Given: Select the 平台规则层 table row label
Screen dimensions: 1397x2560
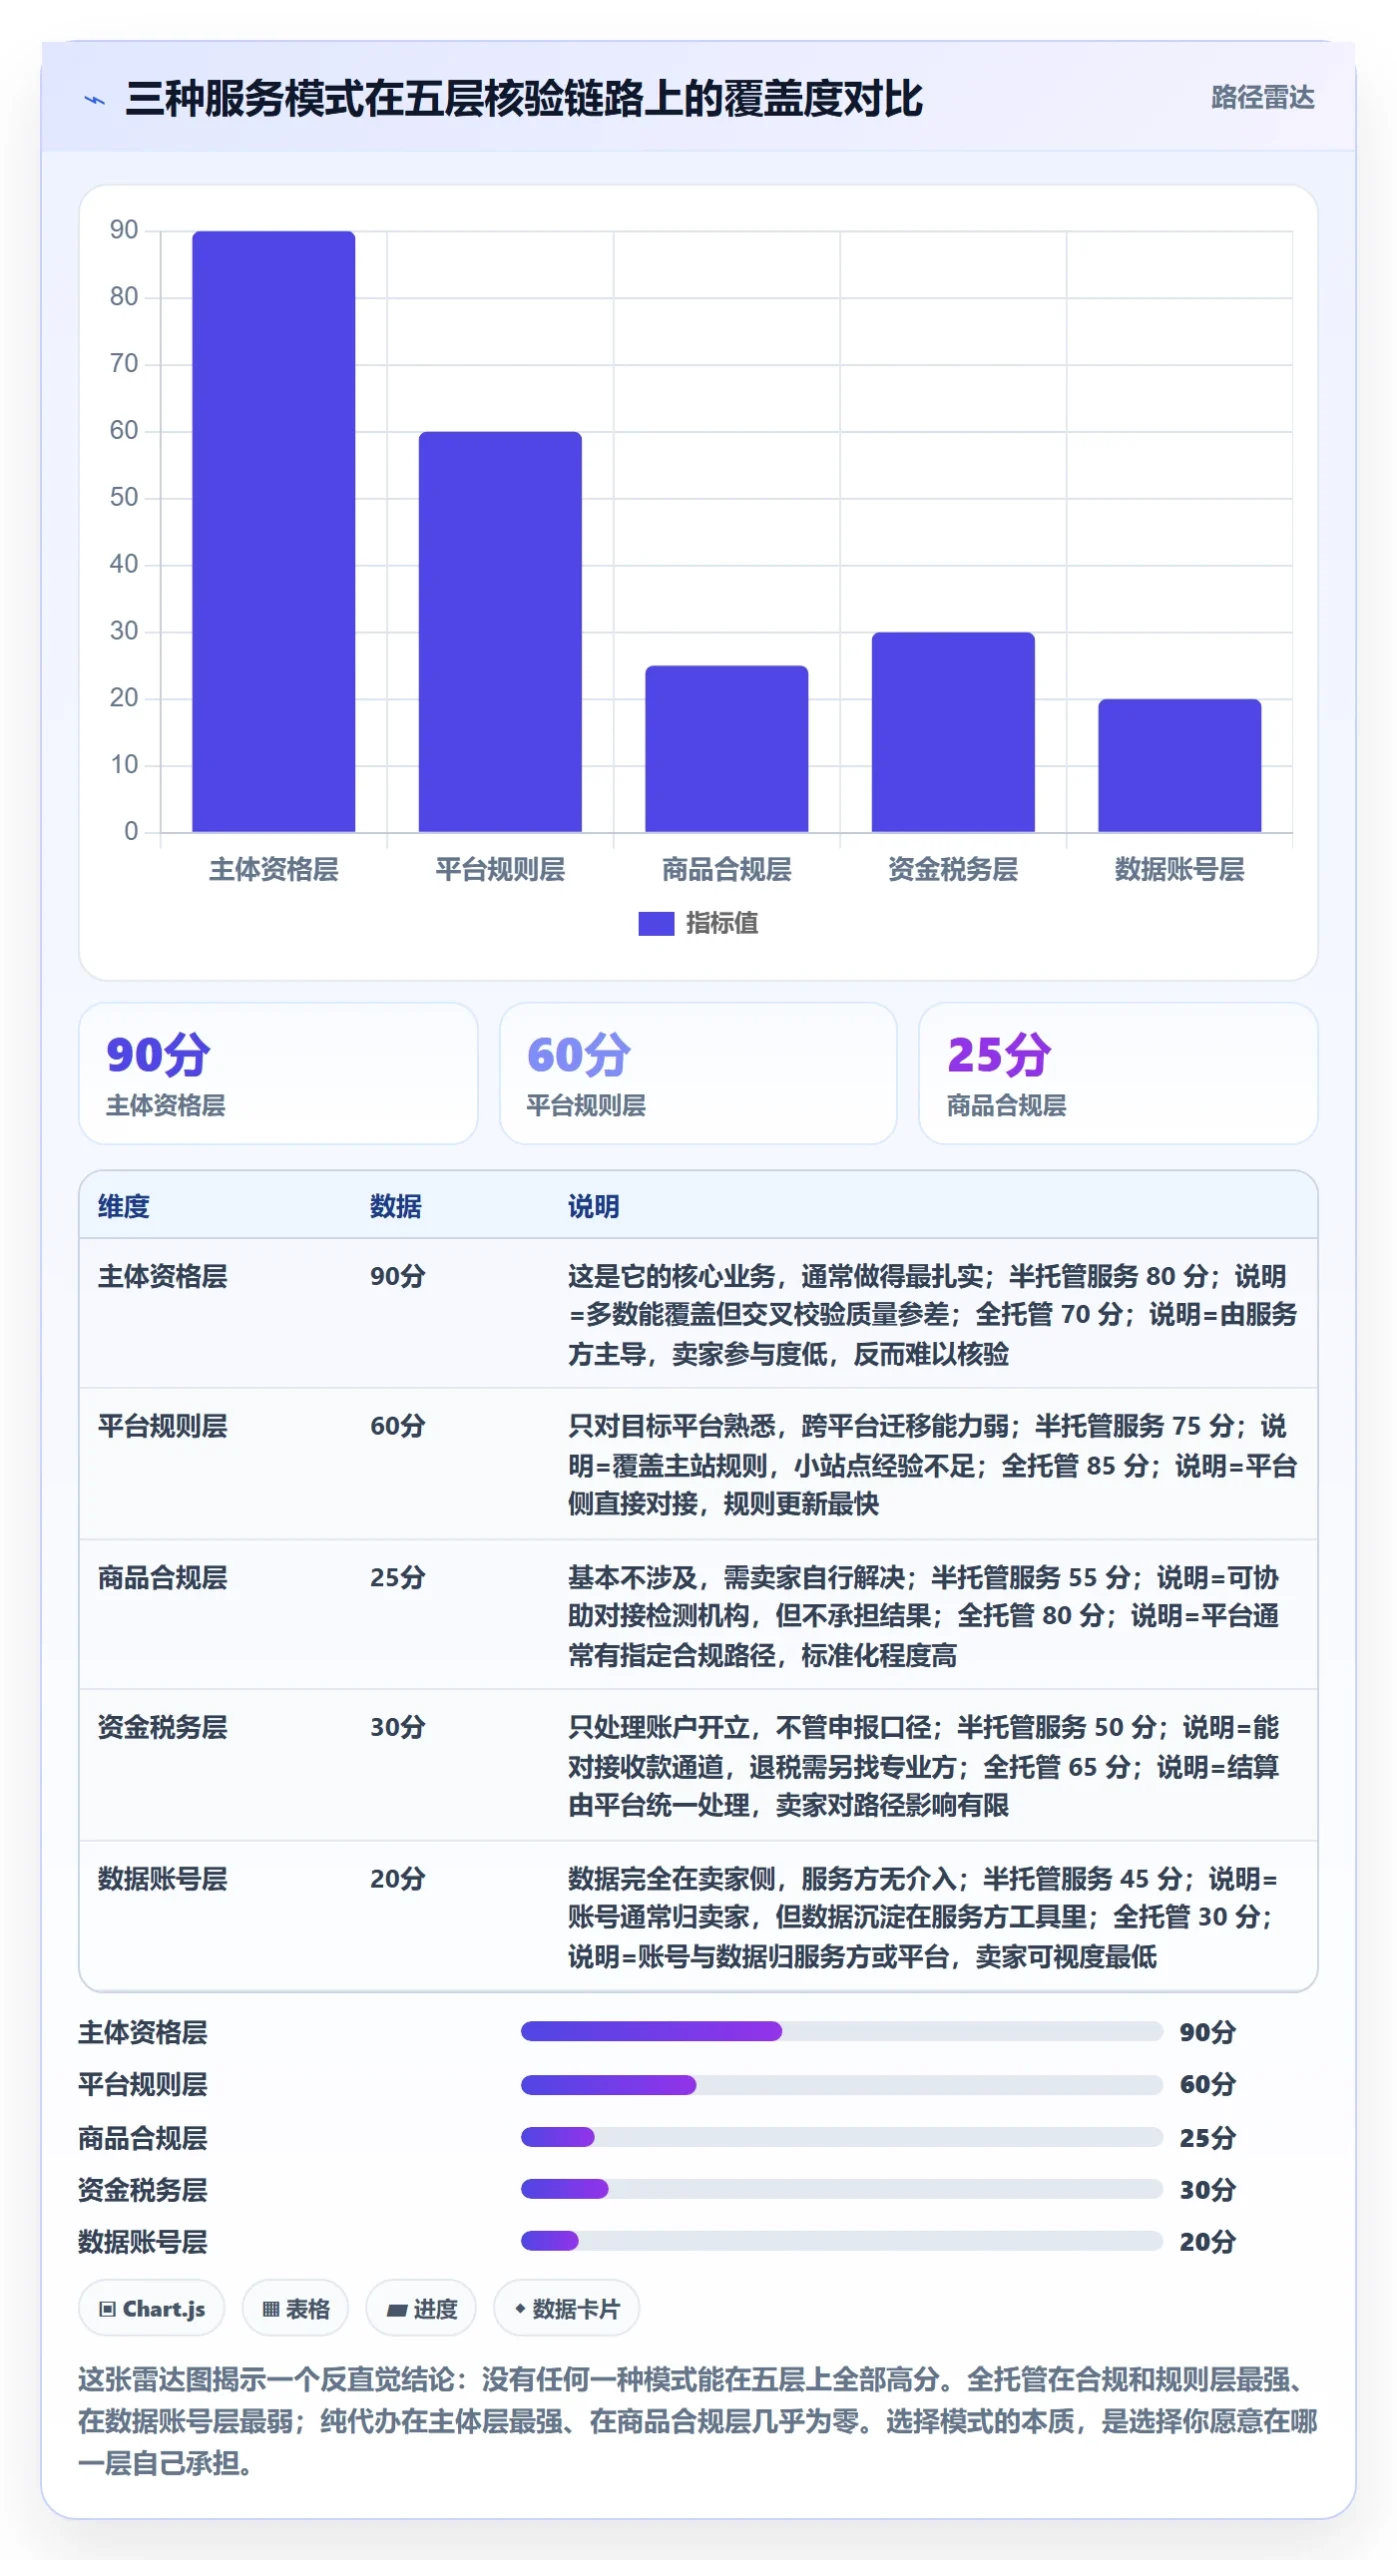Looking at the screenshot, I should click(x=162, y=1426).
